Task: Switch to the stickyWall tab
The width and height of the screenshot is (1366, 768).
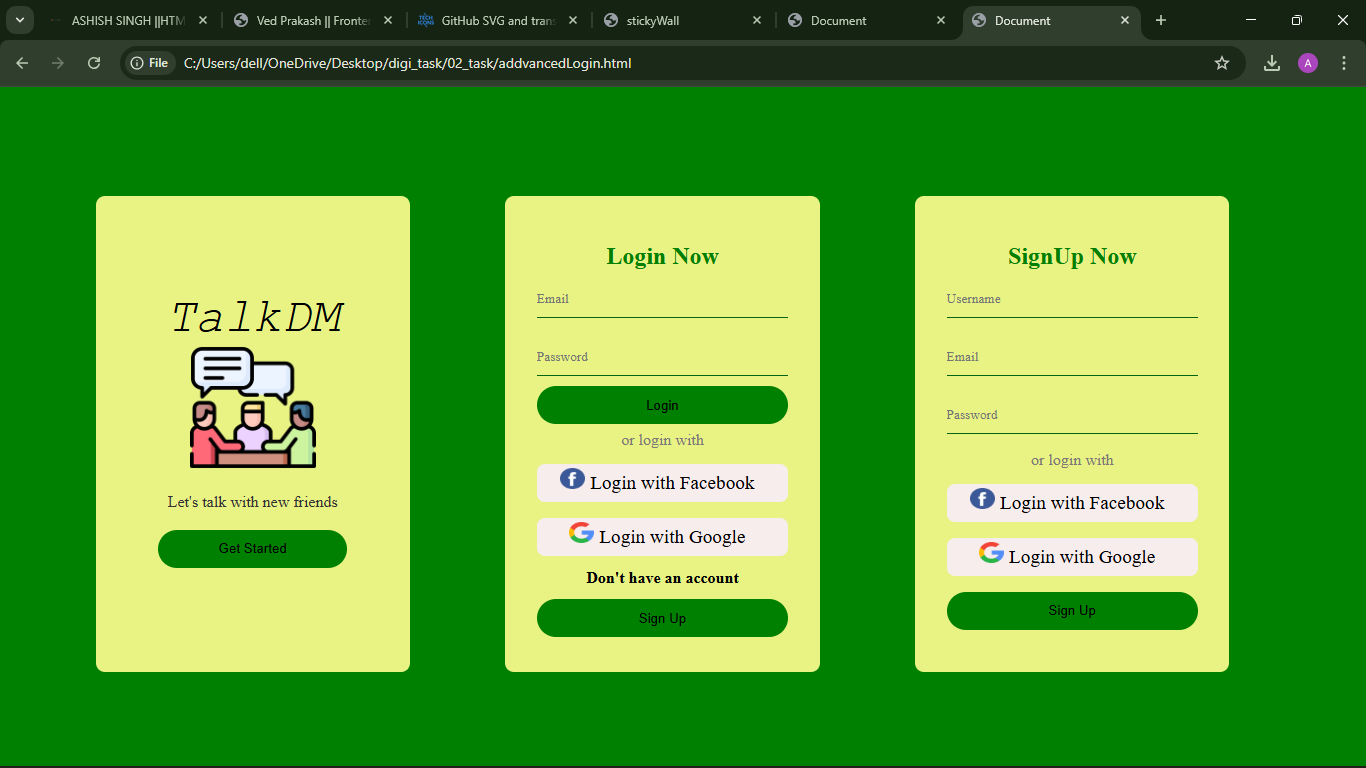Action: 682,20
